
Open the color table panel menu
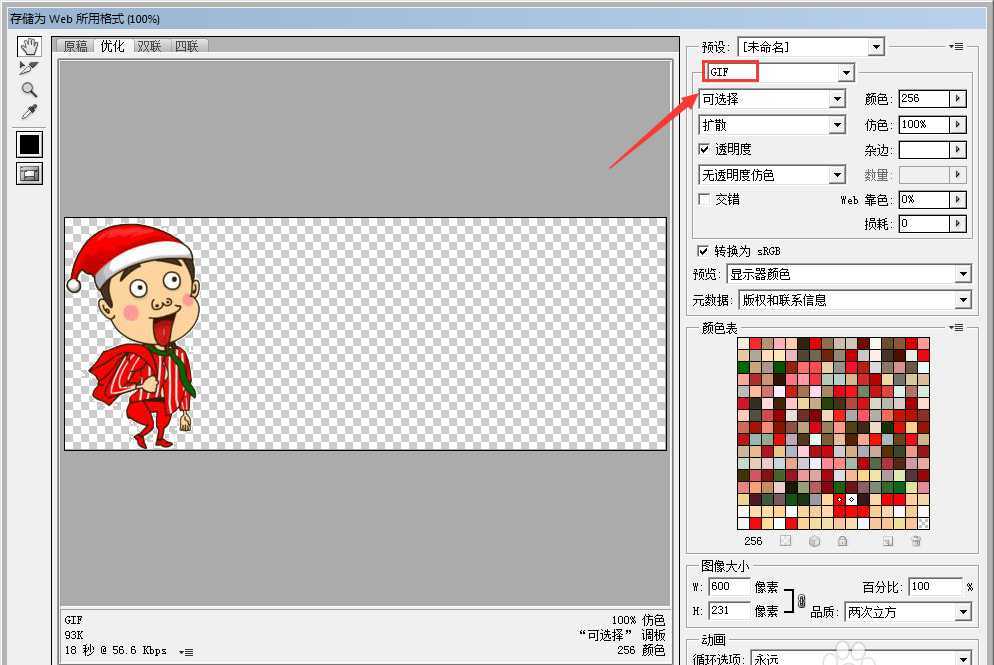pyautogui.click(x=957, y=327)
